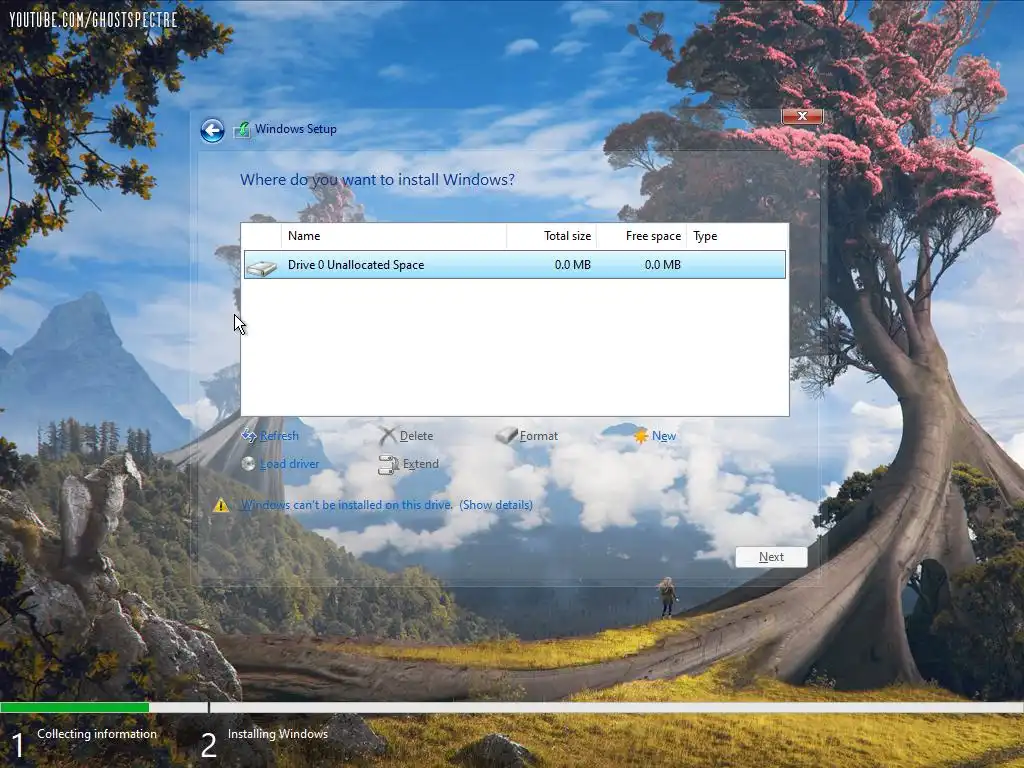The height and width of the screenshot is (768, 1024).
Task: Sort by the Total size column header
Action: (x=552, y=236)
